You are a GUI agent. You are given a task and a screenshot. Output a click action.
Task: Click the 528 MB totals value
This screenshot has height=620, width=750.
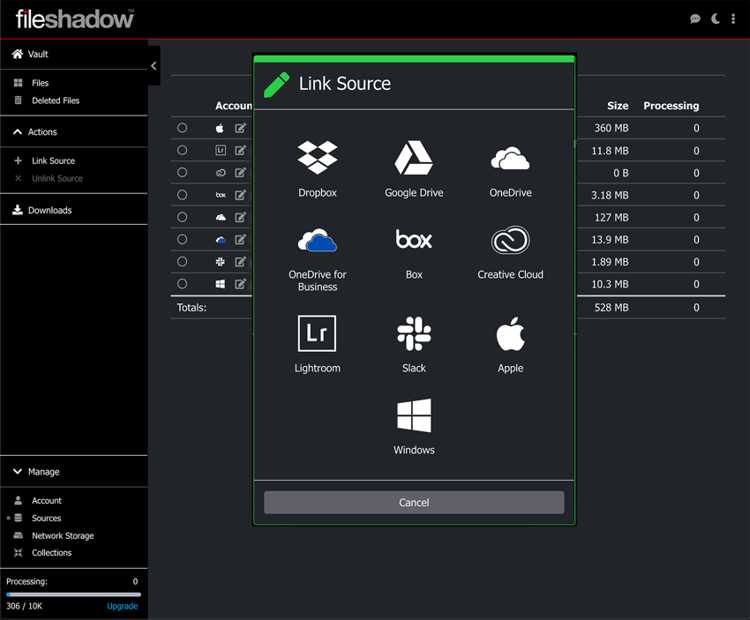pos(611,308)
